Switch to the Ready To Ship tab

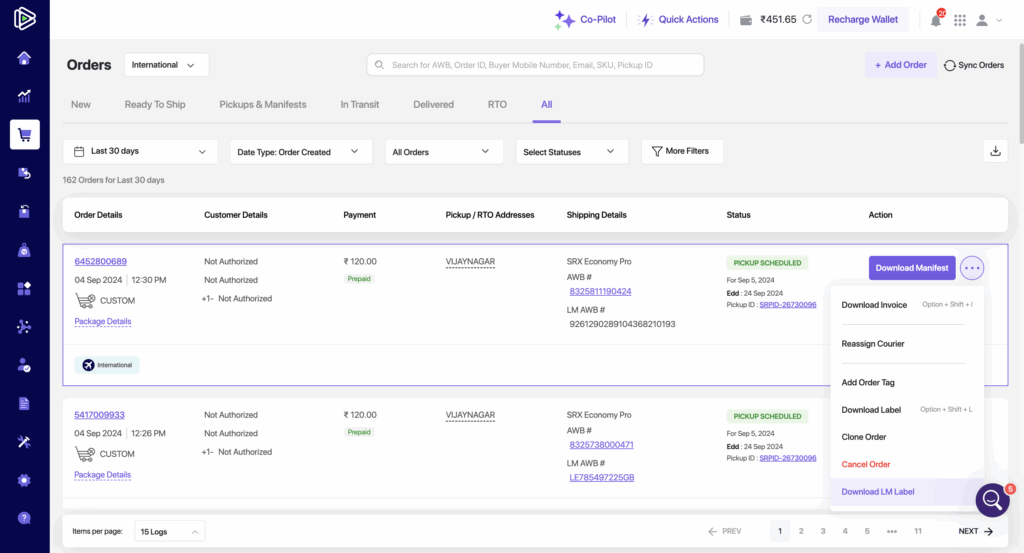[155, 104]
